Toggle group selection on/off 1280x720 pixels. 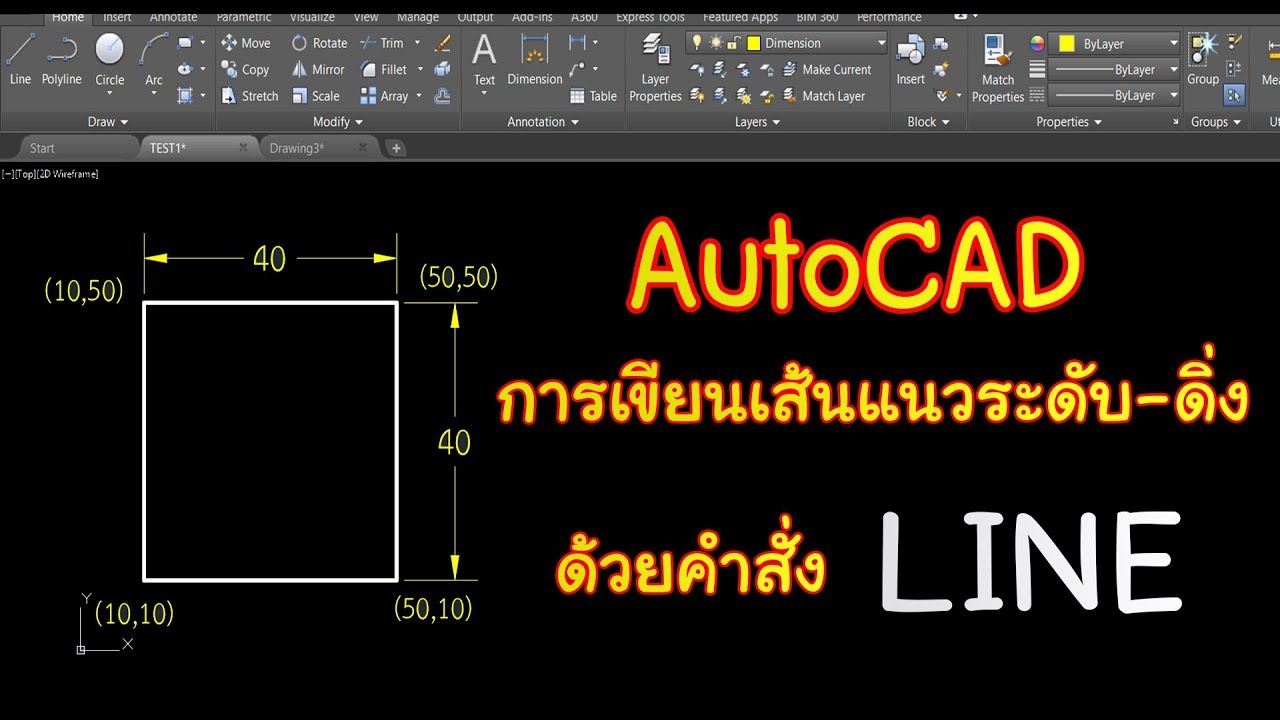pyautogui.click(x=1234, y=95)
